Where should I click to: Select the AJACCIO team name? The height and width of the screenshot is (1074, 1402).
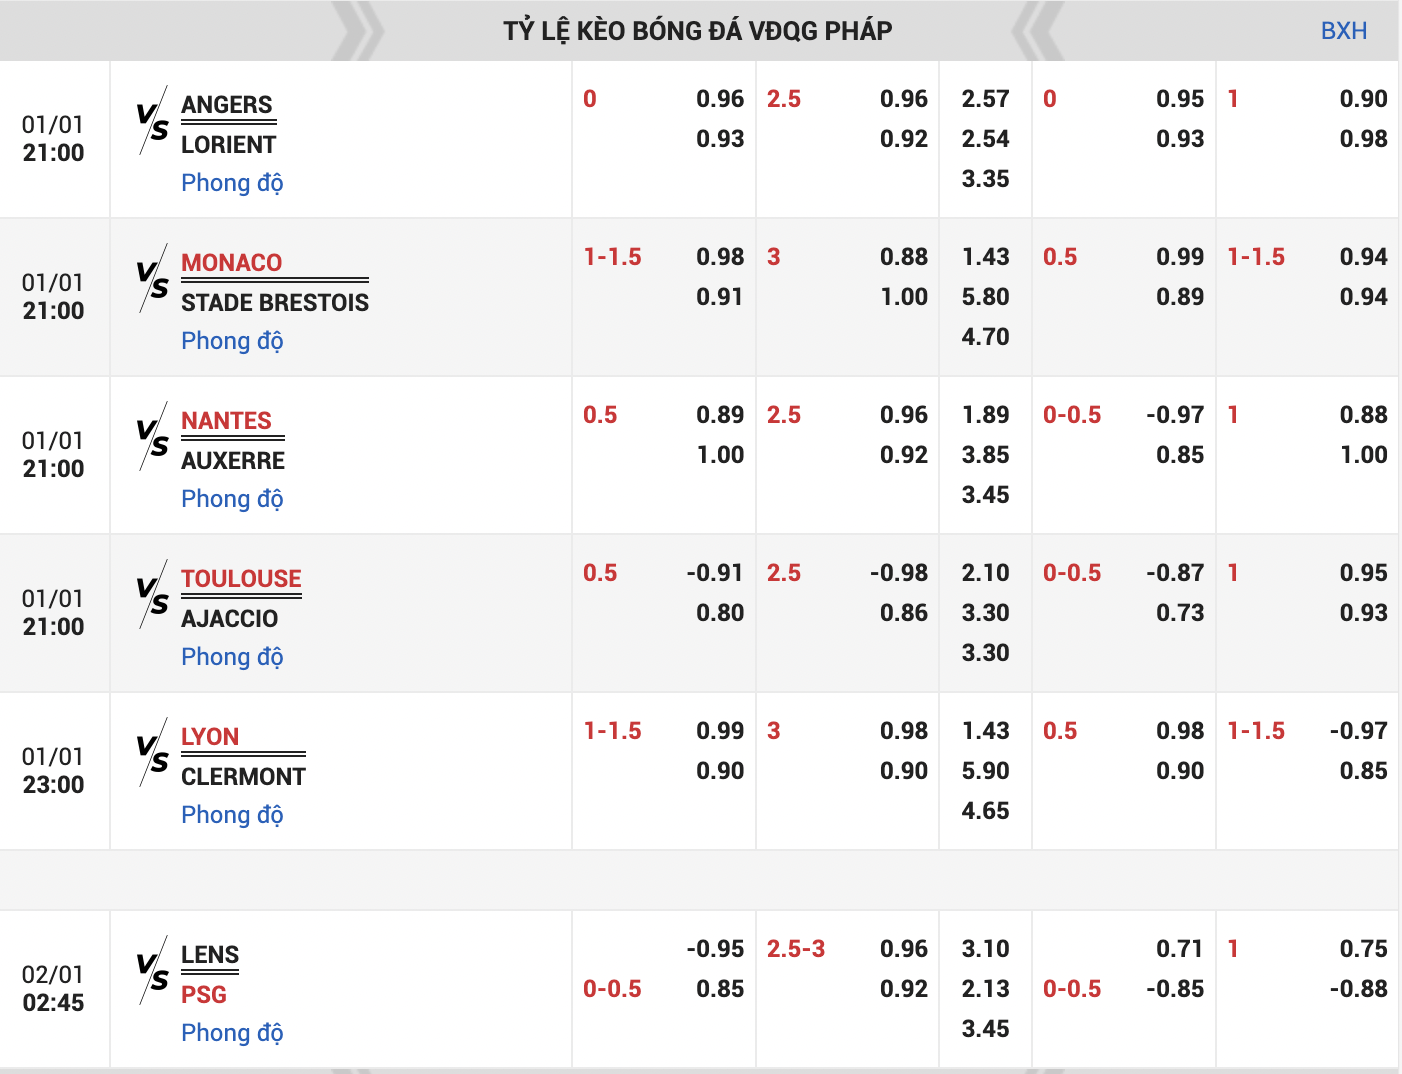tap(230, 619)
